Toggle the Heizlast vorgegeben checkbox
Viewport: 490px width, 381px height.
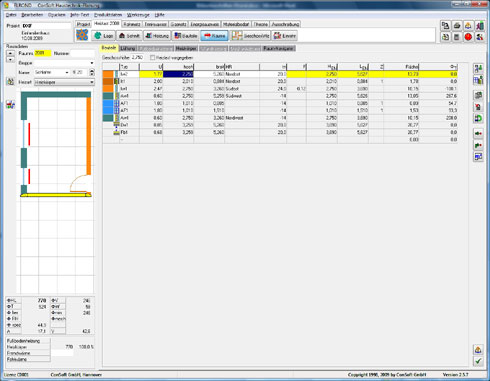(152, 58)
